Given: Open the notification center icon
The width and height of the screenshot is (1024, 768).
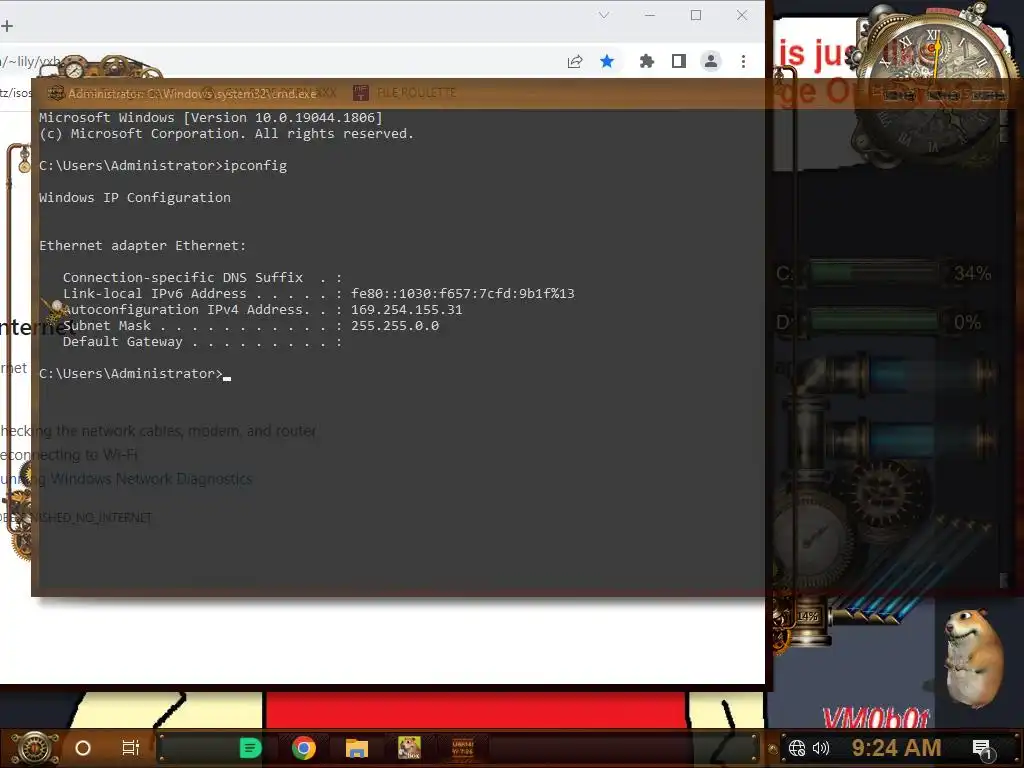Looking at the screenshot, I should [982, 749].
